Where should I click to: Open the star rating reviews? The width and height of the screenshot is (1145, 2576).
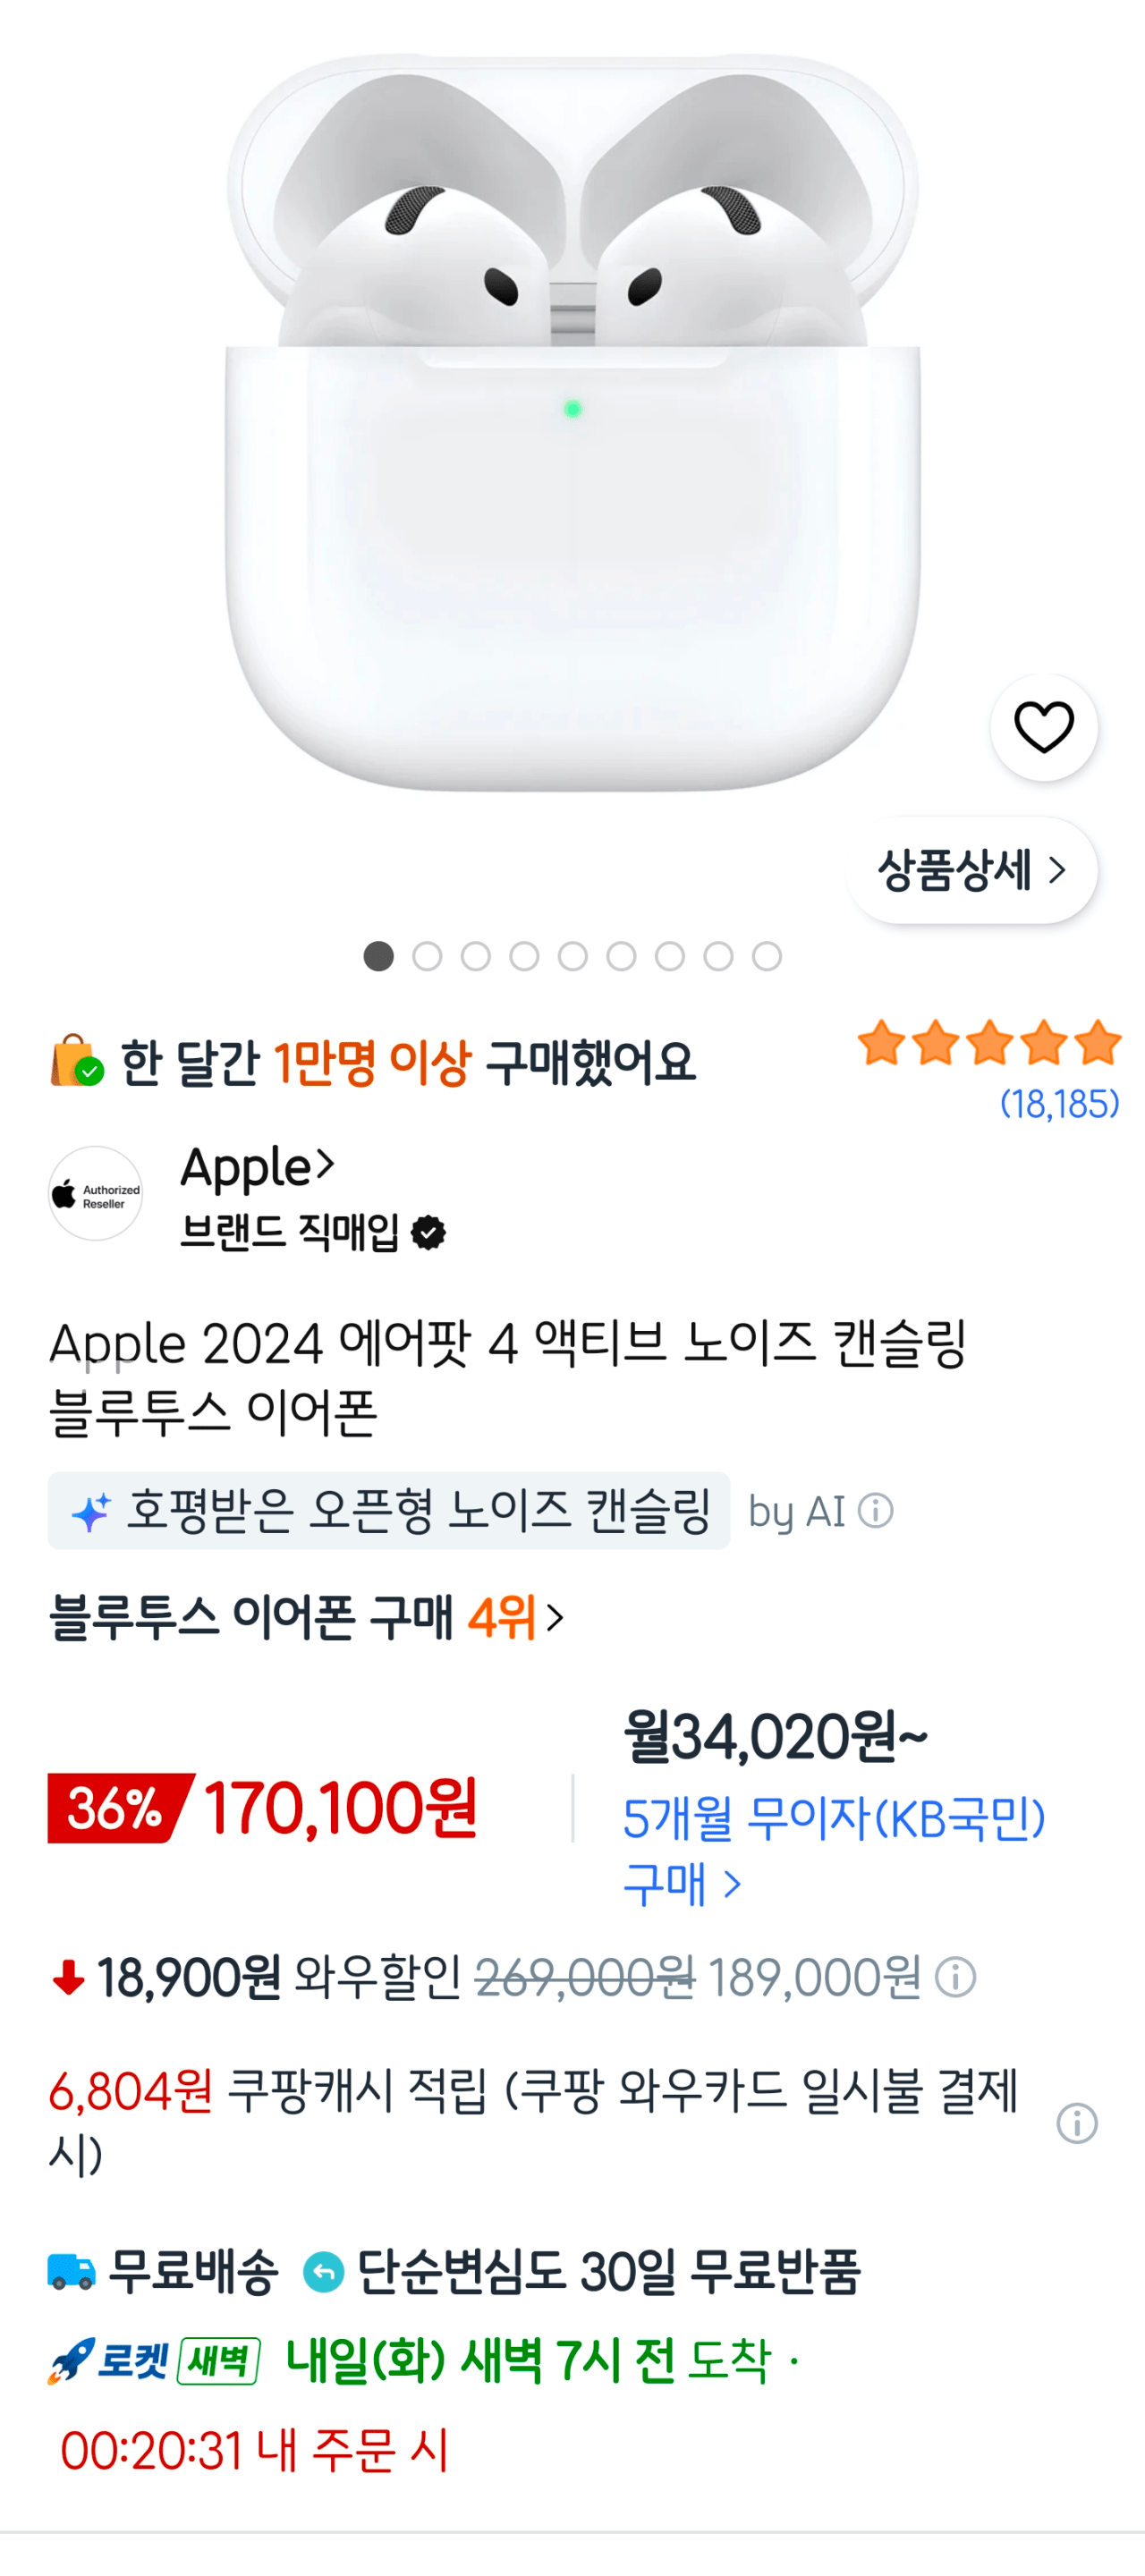pyautogui.click(x=989, y=1043)
